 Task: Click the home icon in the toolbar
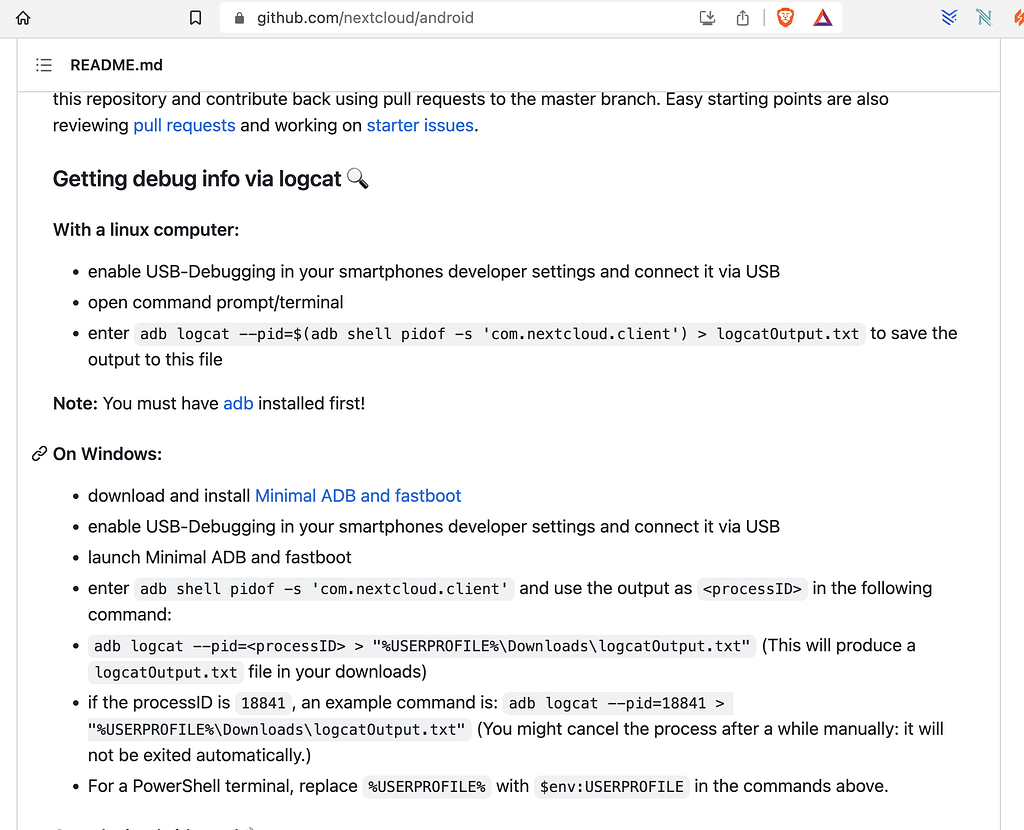pos(22,17)
